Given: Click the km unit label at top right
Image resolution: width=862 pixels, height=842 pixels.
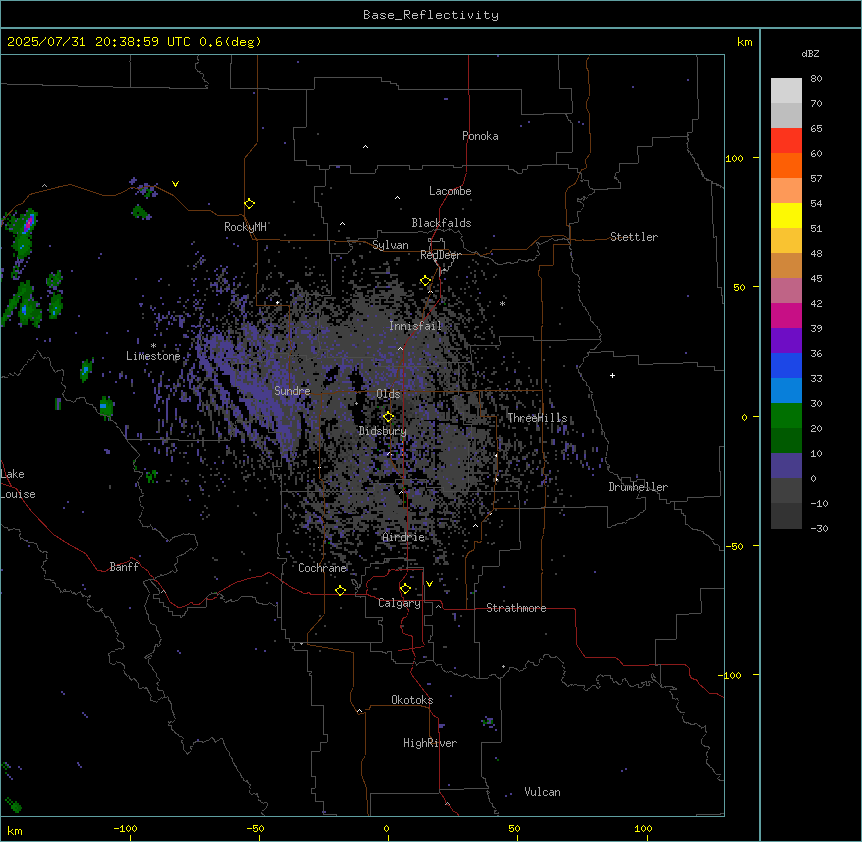Looking at the screenshot, I should (x=744, y=42).
